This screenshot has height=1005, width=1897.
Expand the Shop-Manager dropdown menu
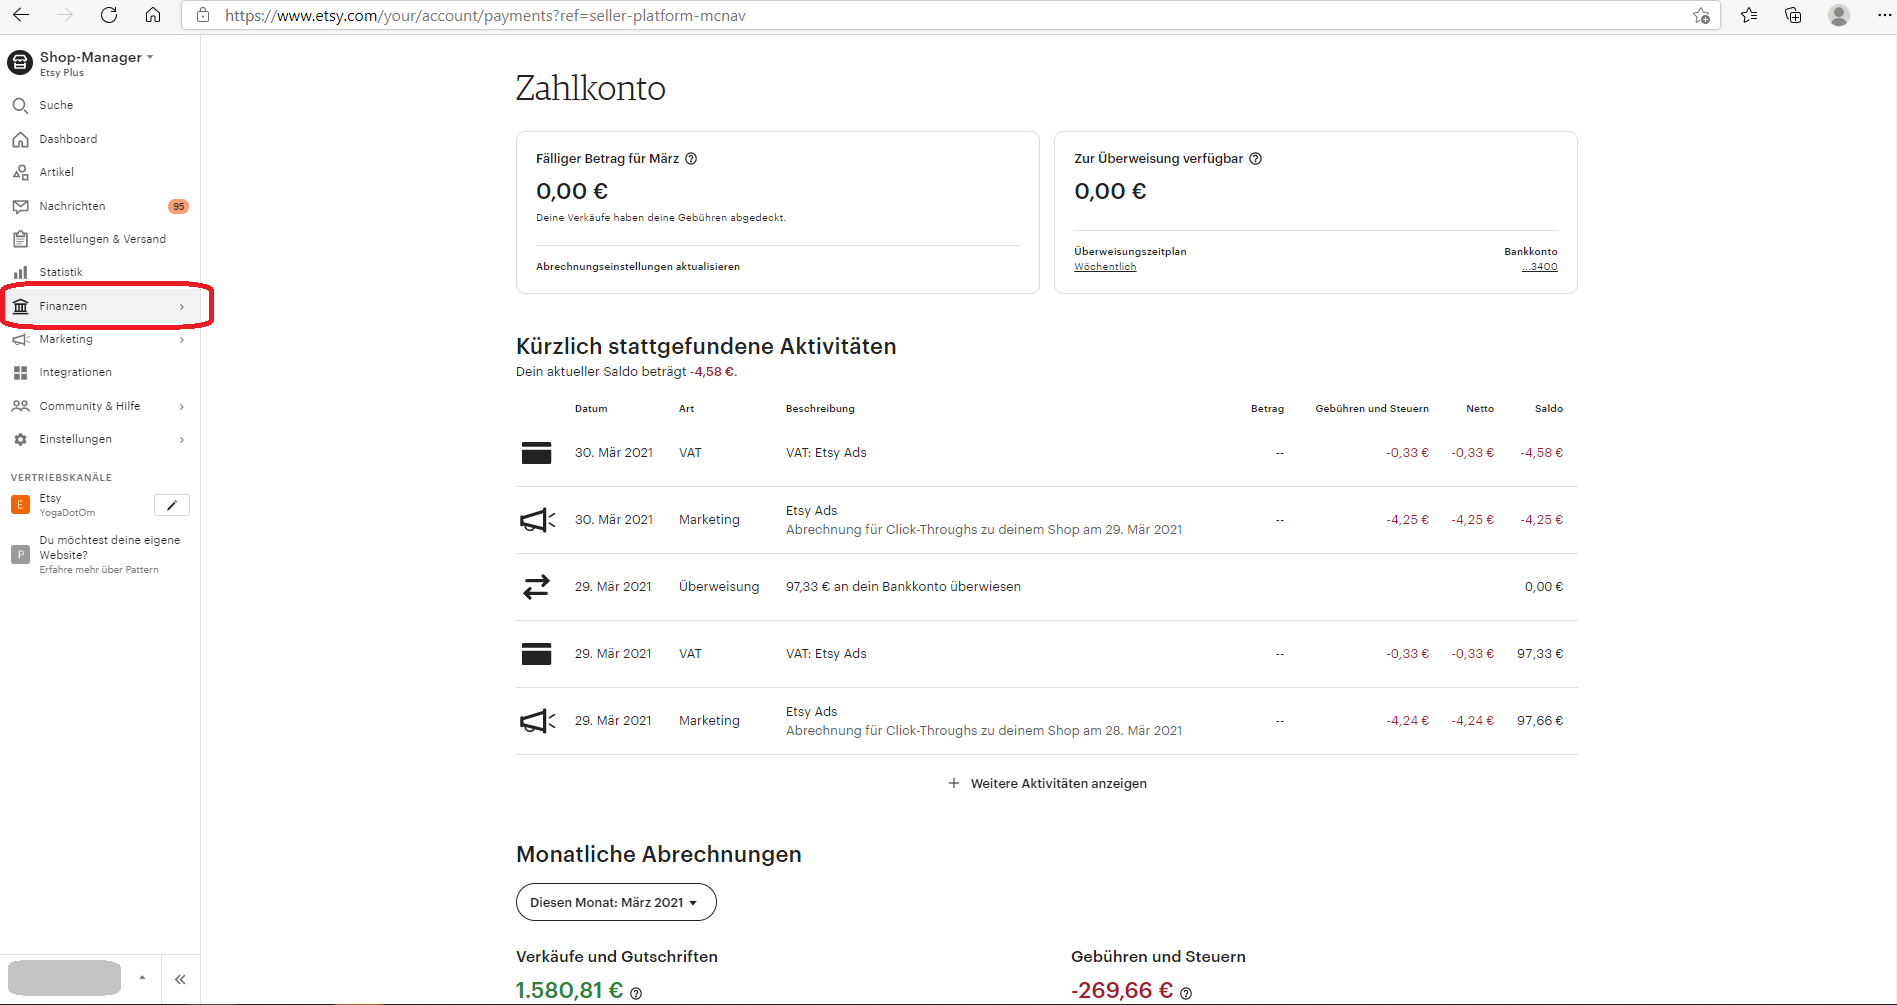click(96, 58)
